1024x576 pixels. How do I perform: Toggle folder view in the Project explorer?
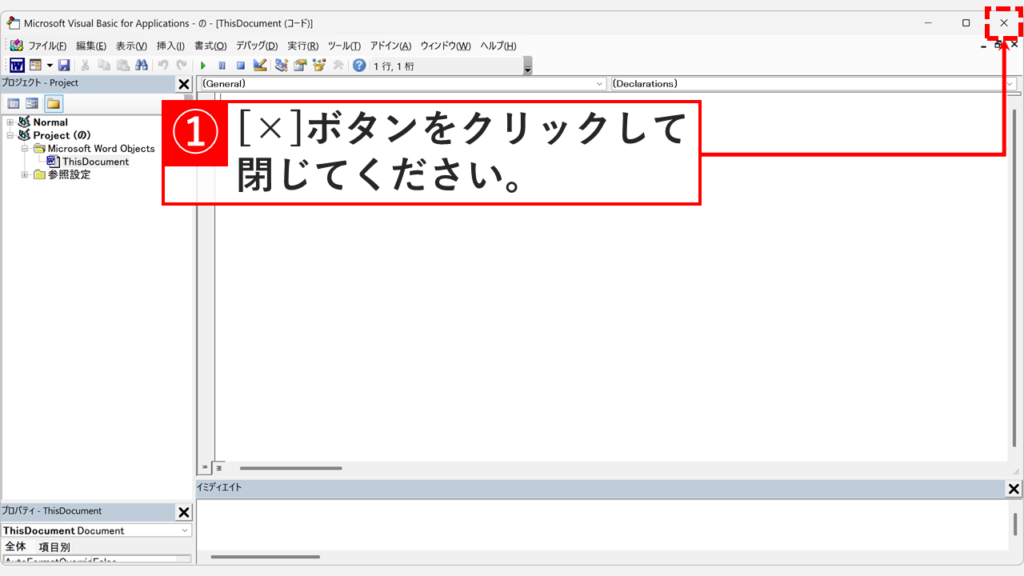click(x=52, y=102)
